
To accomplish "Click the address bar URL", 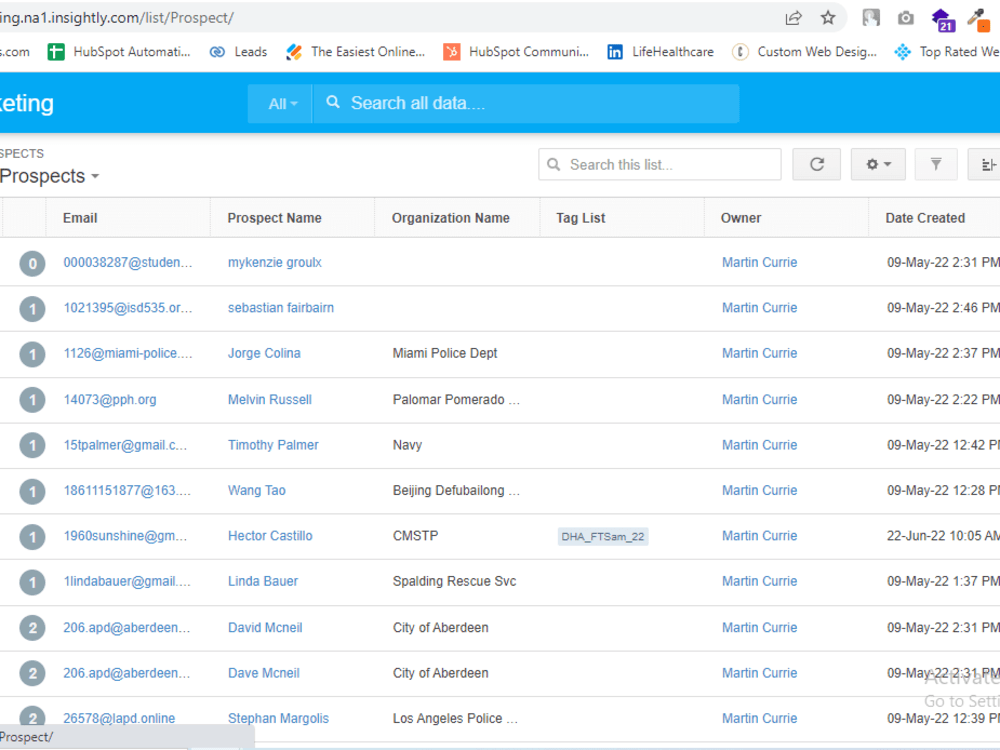I will [116, 18].
